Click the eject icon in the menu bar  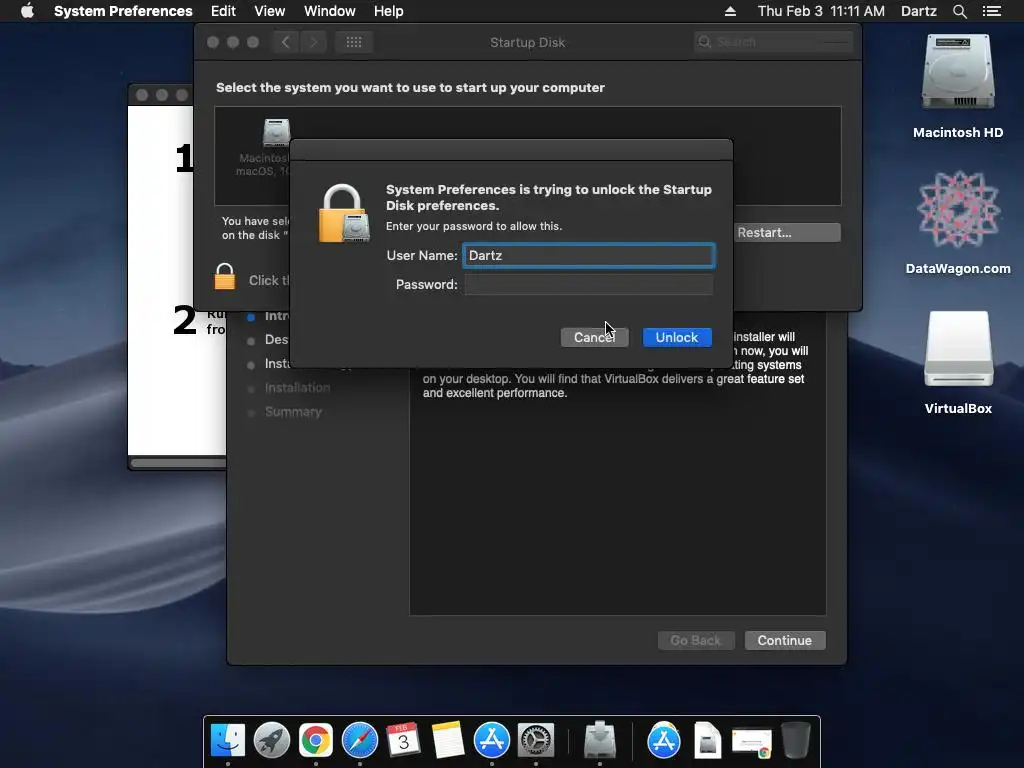[x=730, y=11]
